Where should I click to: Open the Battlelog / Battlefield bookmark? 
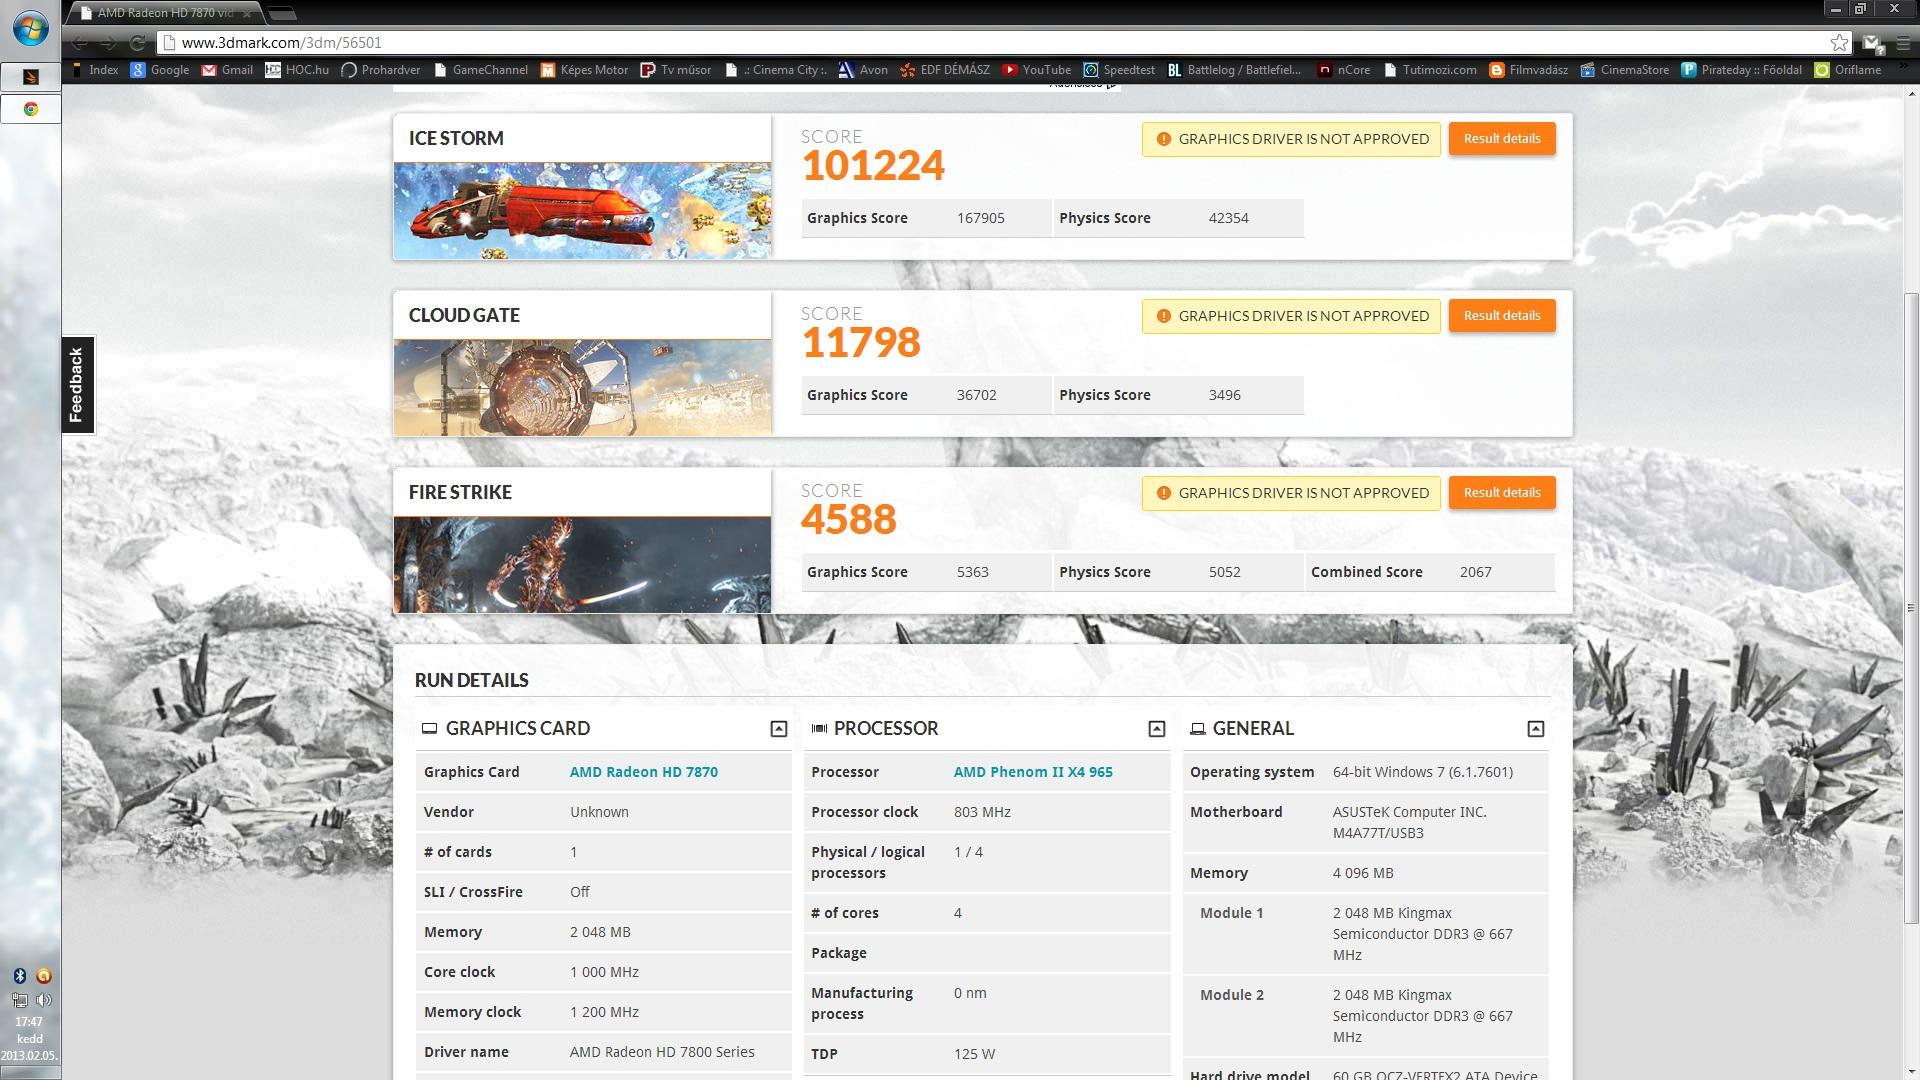(x=1234, y=70)
